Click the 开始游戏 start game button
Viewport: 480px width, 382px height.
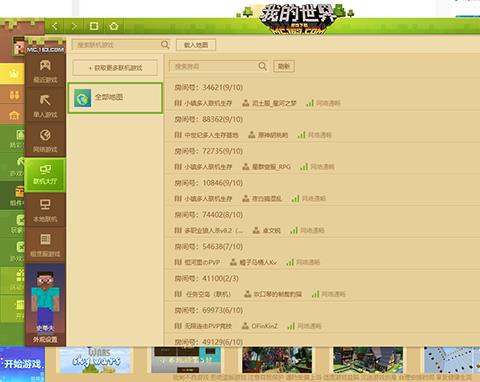pyautogui.click(x=22, y=364)
